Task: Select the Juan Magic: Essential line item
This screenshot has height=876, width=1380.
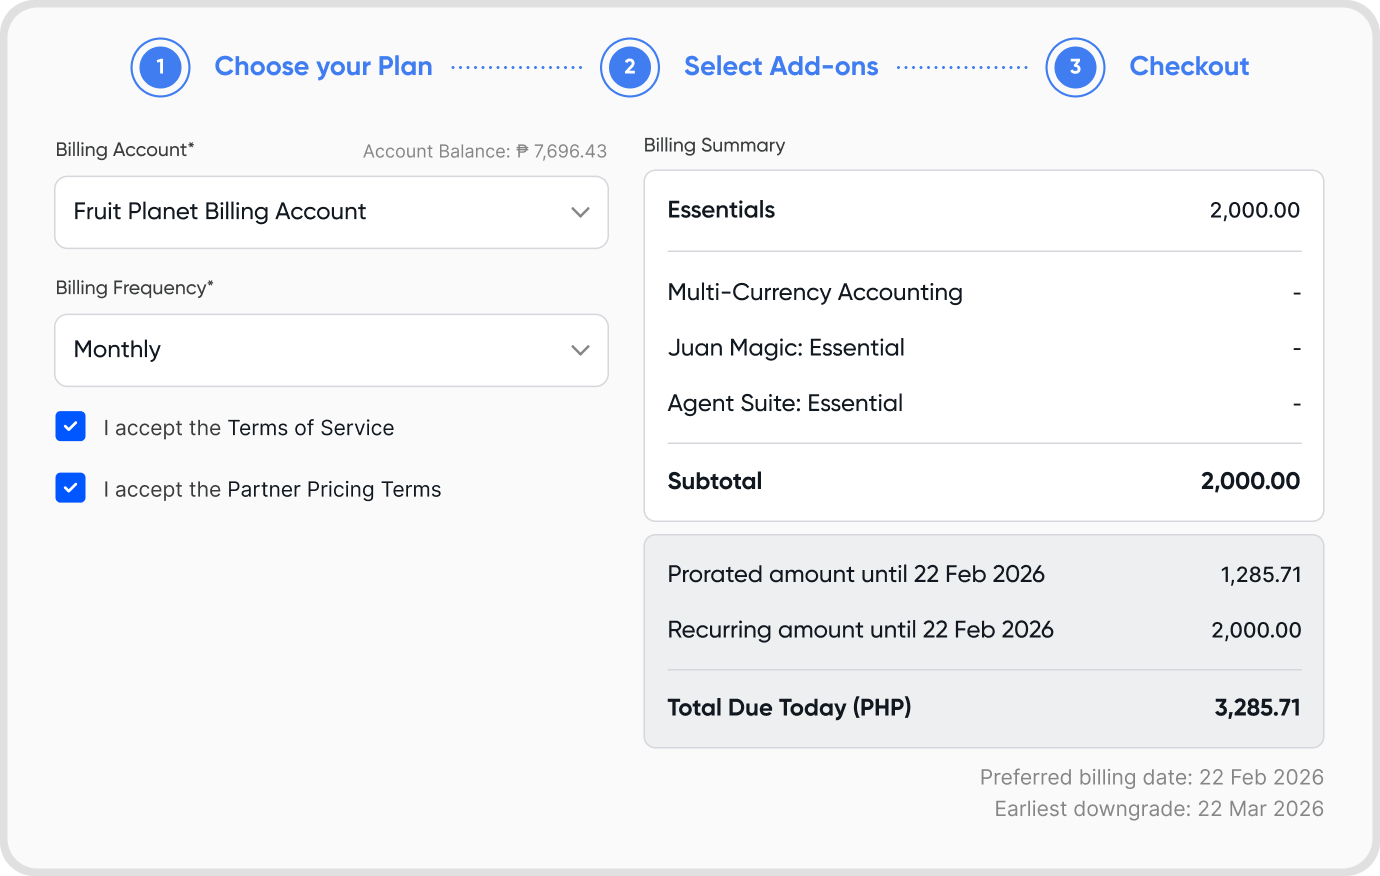Action: point(786,348)
